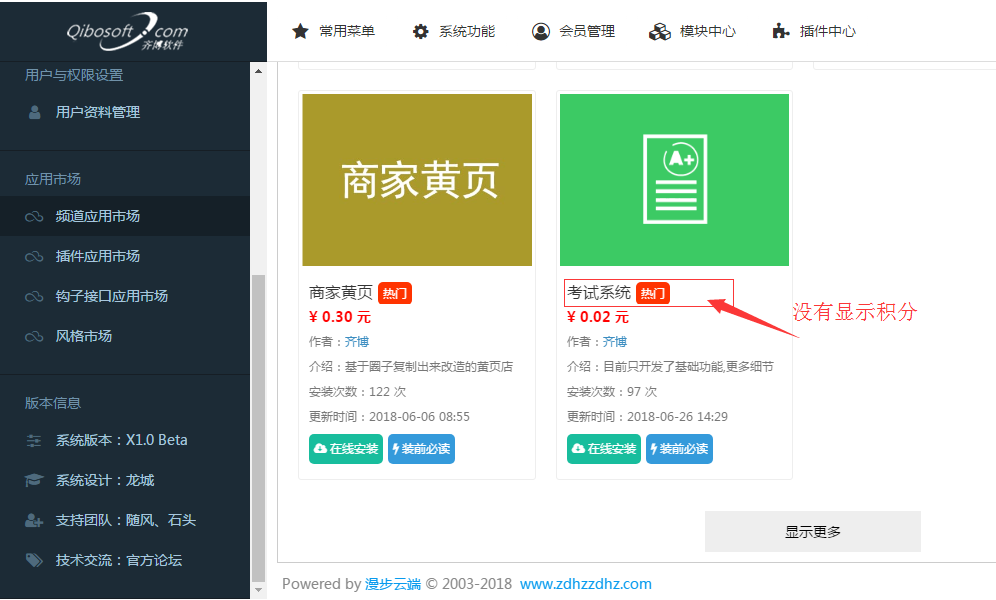996x600 pixels.
Task: Click the 显示更多 button
Action: [812, 531]
